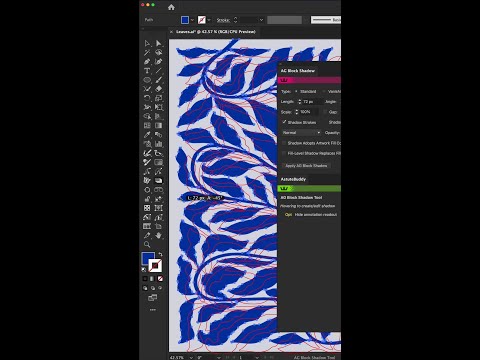Screen dimensions: 480x360
Task: Toggle the Shadow Strokes checkbox
Action: tap(284, 122)
